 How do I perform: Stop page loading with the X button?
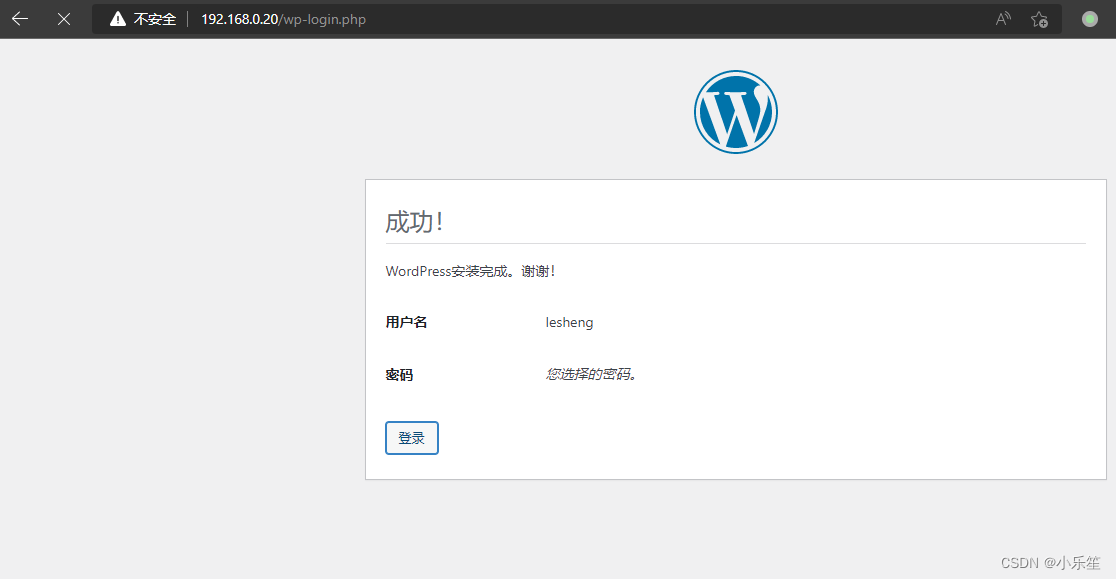click(x=64, y=19)
